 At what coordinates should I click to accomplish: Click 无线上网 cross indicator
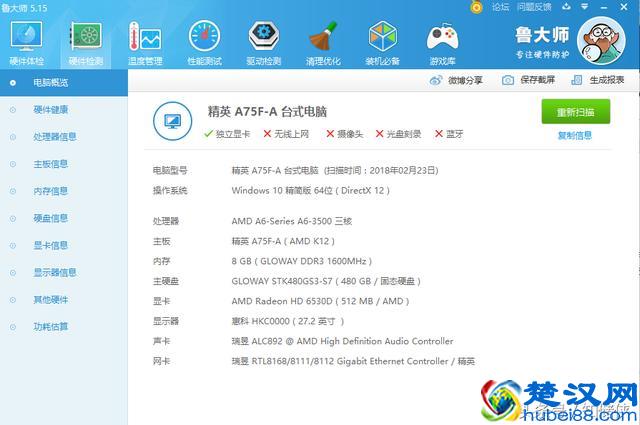pyautogui.click(x=286, y=134)
